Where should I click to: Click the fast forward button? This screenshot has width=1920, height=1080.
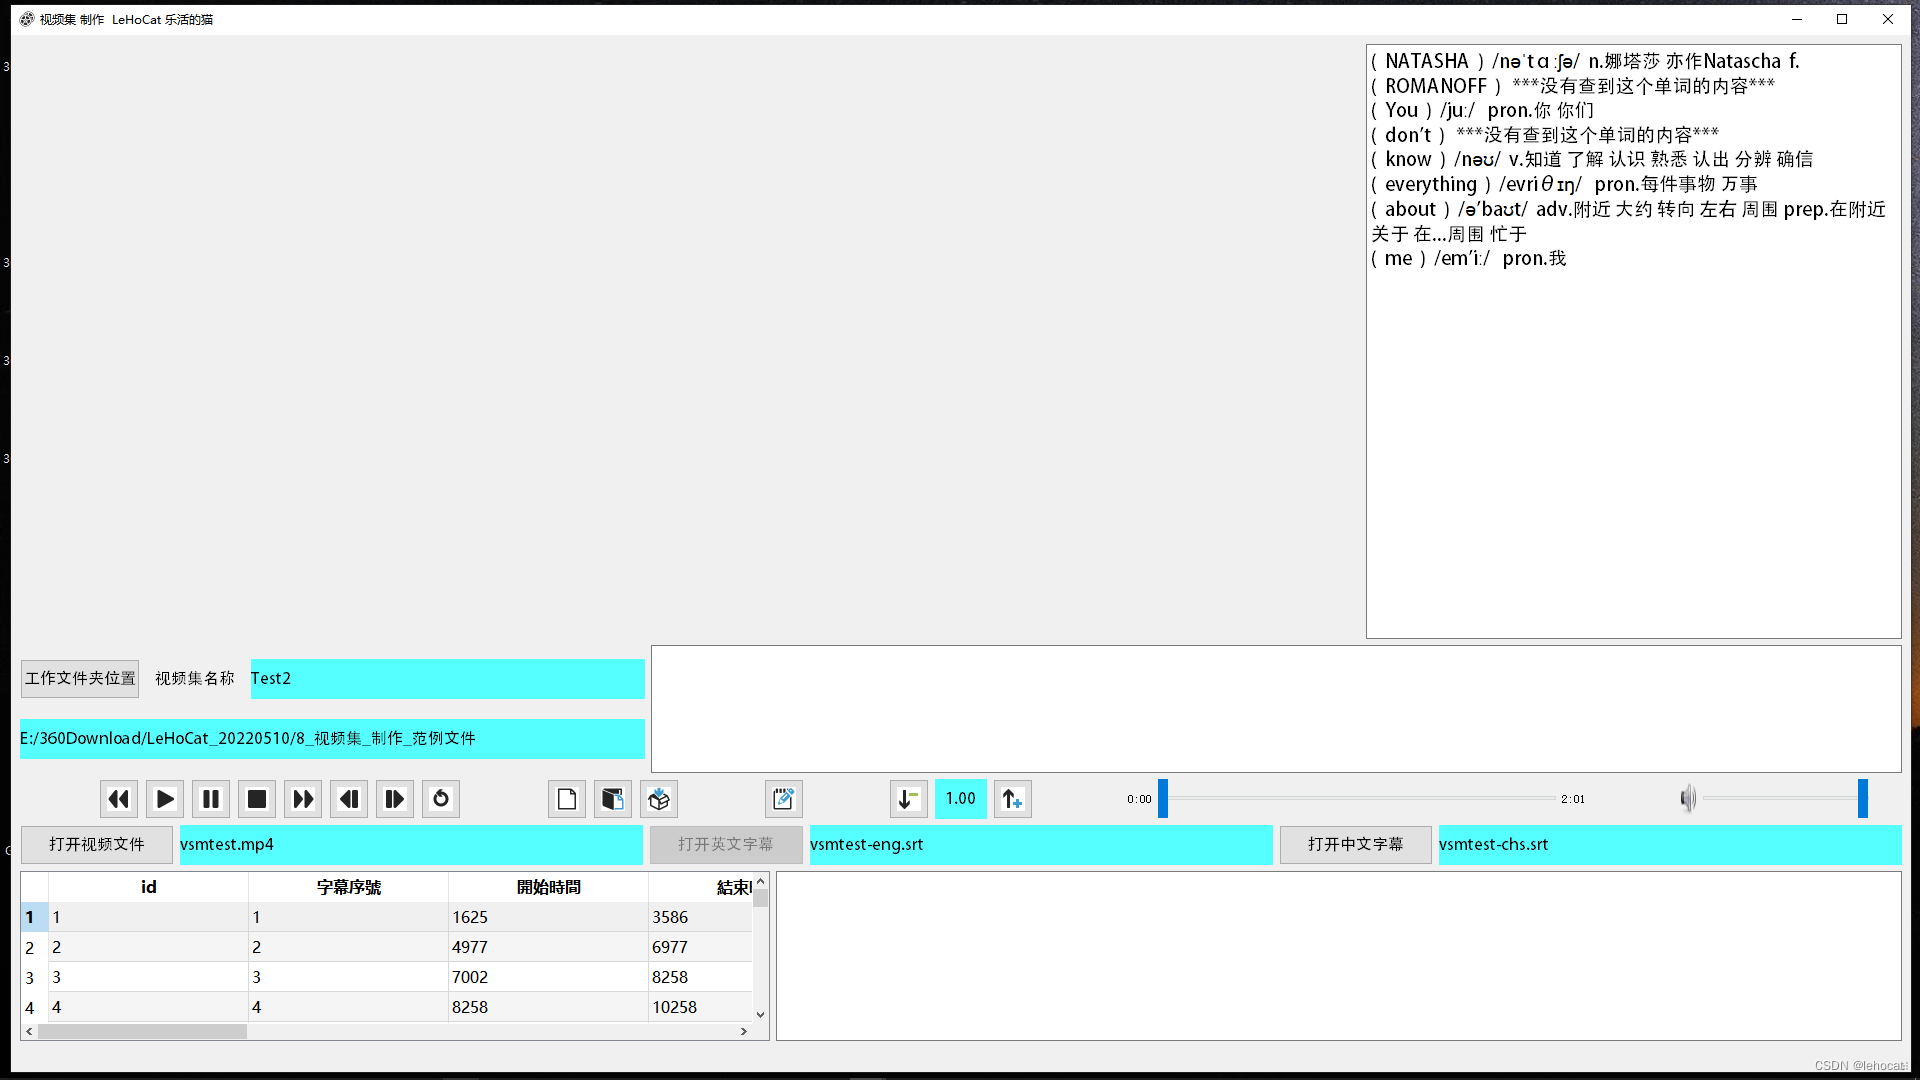[x=303, y=799]
